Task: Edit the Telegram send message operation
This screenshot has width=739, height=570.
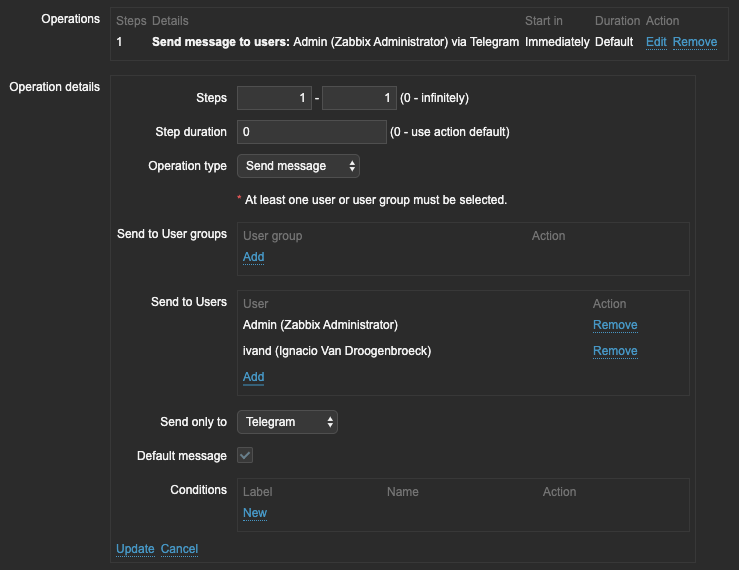Action: (656, 42)
